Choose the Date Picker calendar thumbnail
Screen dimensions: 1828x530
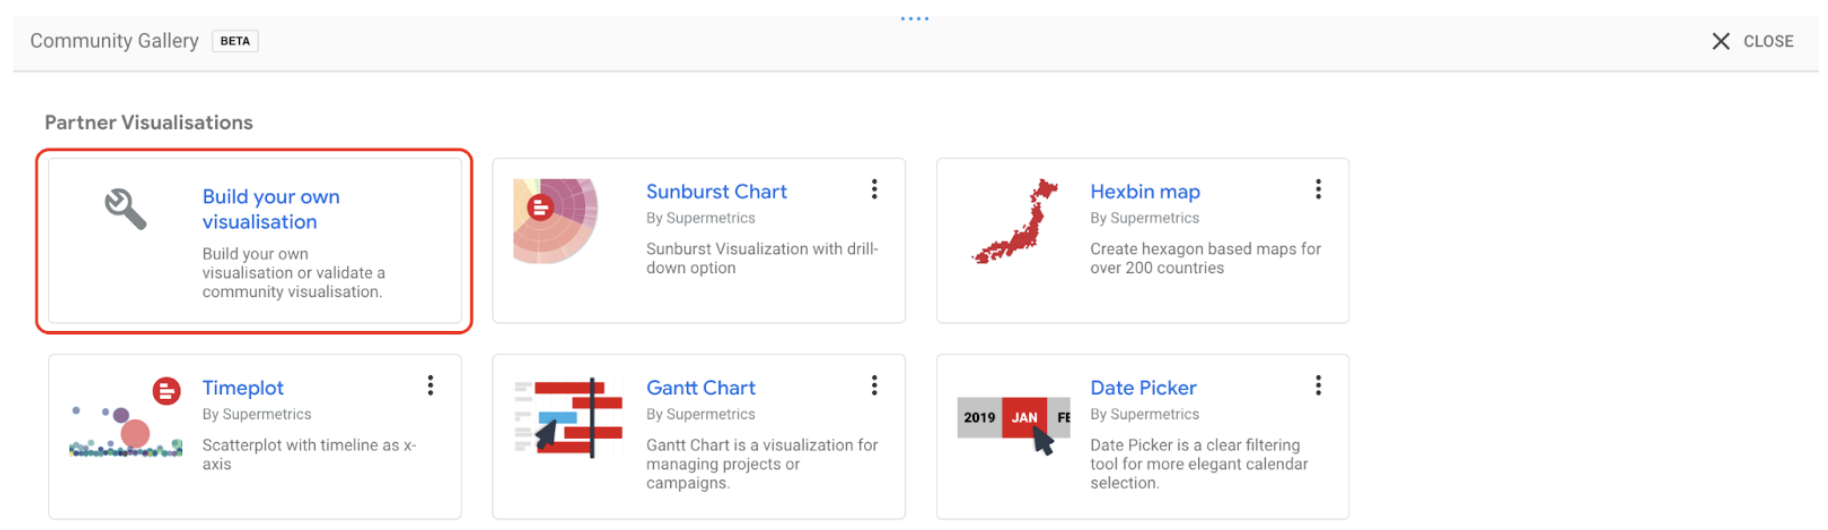click(1013, 419)
